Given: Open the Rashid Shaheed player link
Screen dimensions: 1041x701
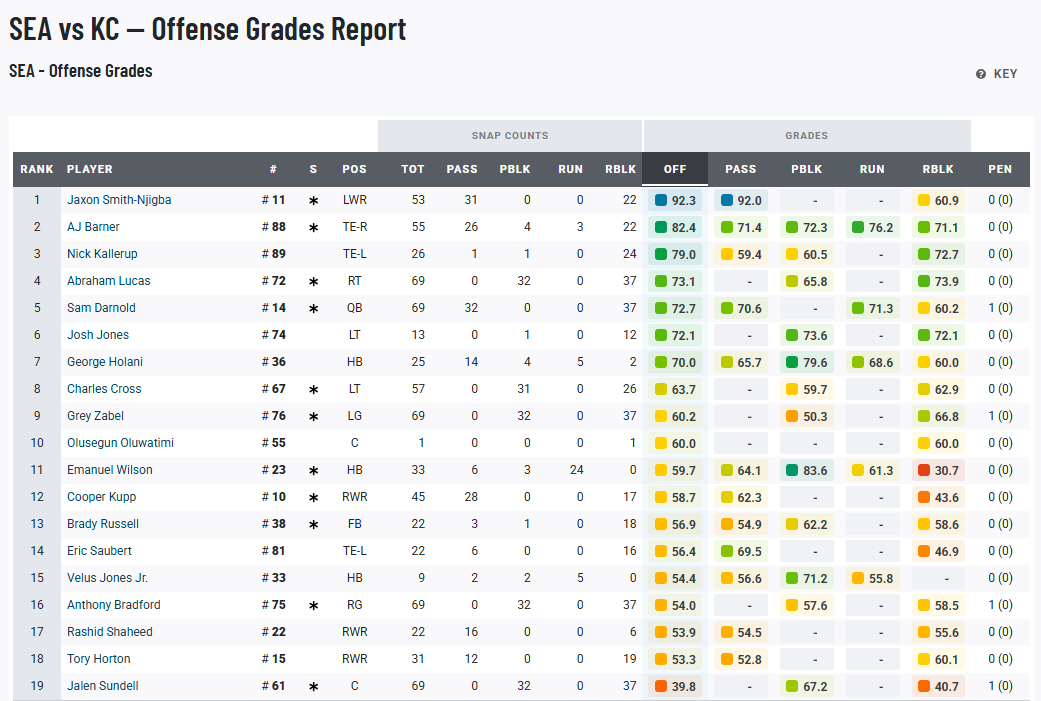Looking at the screenshot, I should pyautogui.click(x=110, y=632).
